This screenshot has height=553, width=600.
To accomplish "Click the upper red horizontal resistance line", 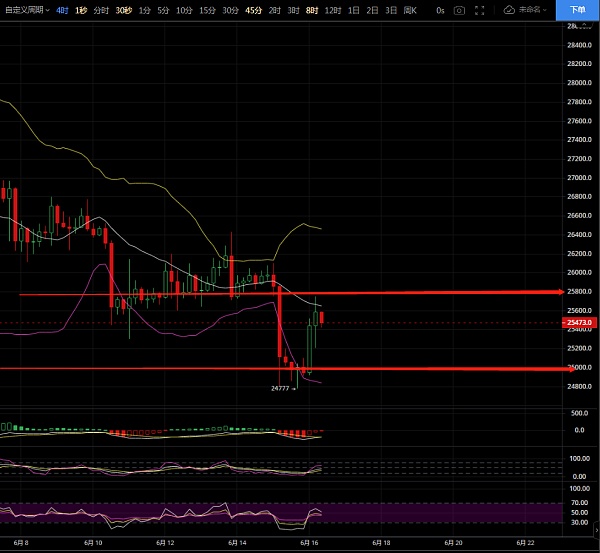I will [x=400, y=293].
